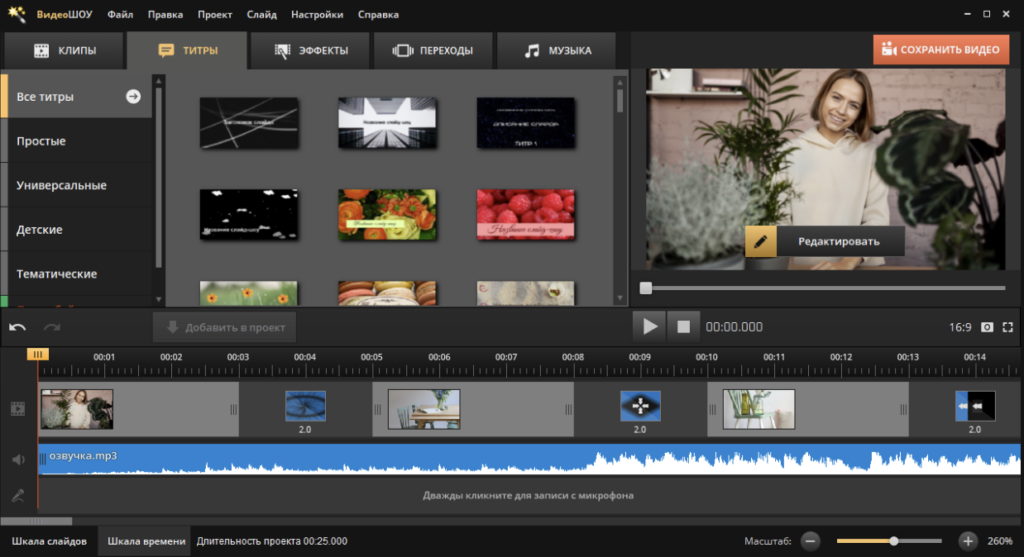Open fullscreen preview mode icon
This screenshot has height=557, width=1024.
coord(1008,327)
